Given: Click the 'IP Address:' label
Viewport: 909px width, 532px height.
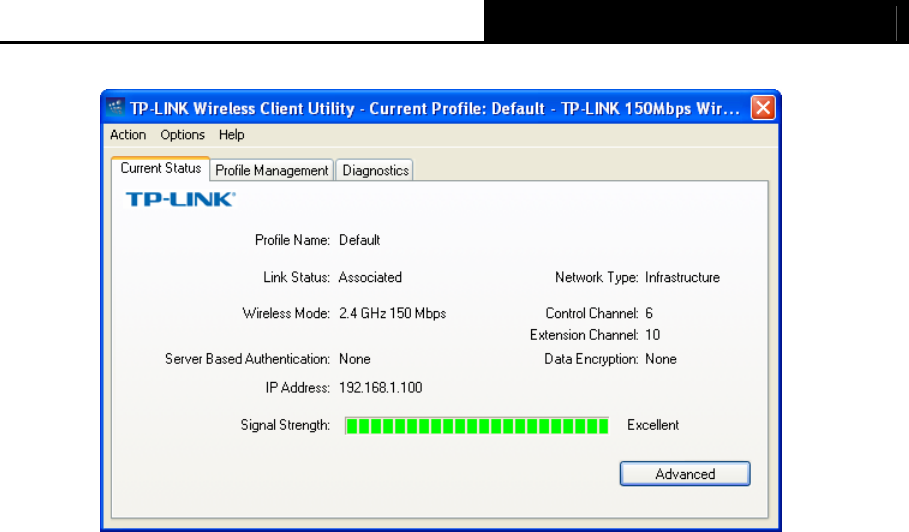Looking at the screenshot, I should 297,388.
